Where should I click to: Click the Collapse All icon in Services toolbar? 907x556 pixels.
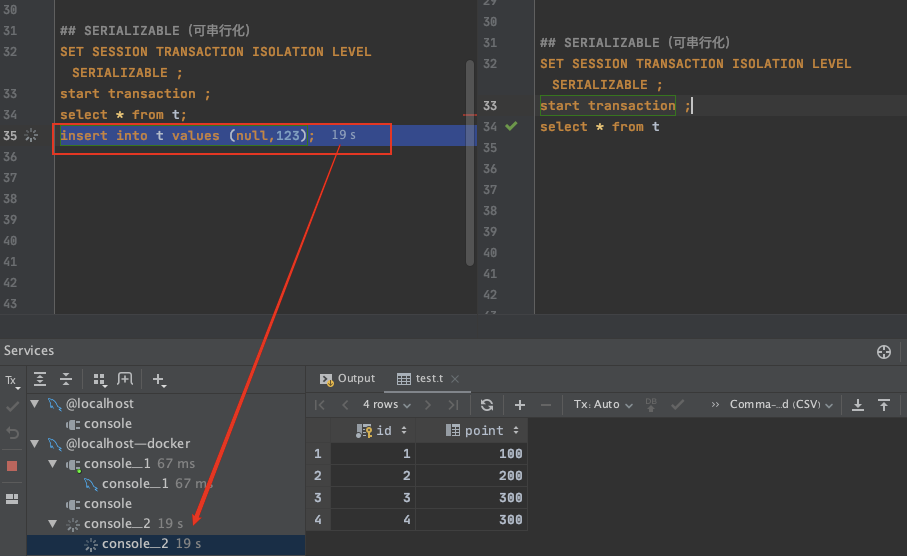(66, 380)
